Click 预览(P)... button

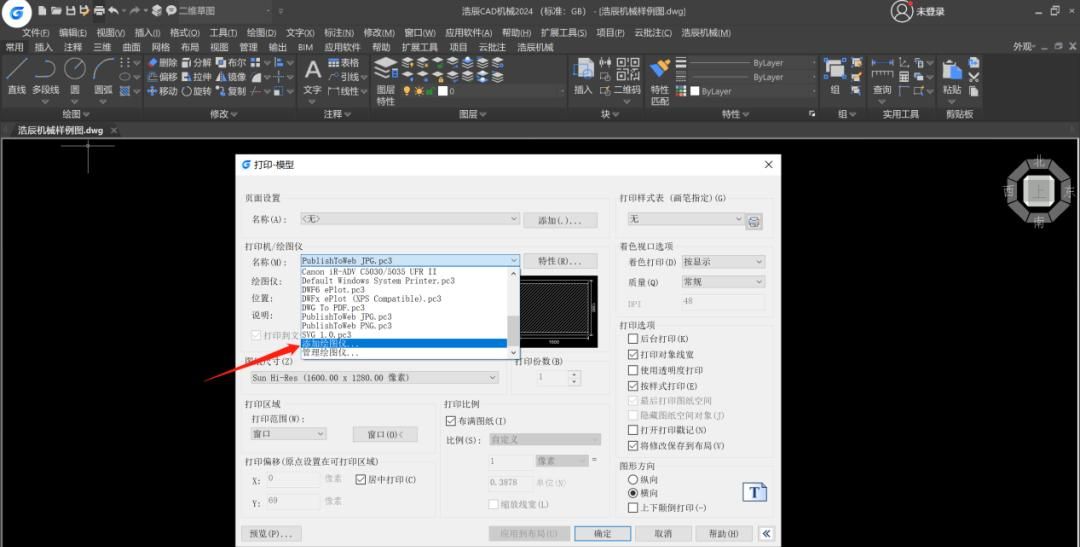(x=271, y=533)
